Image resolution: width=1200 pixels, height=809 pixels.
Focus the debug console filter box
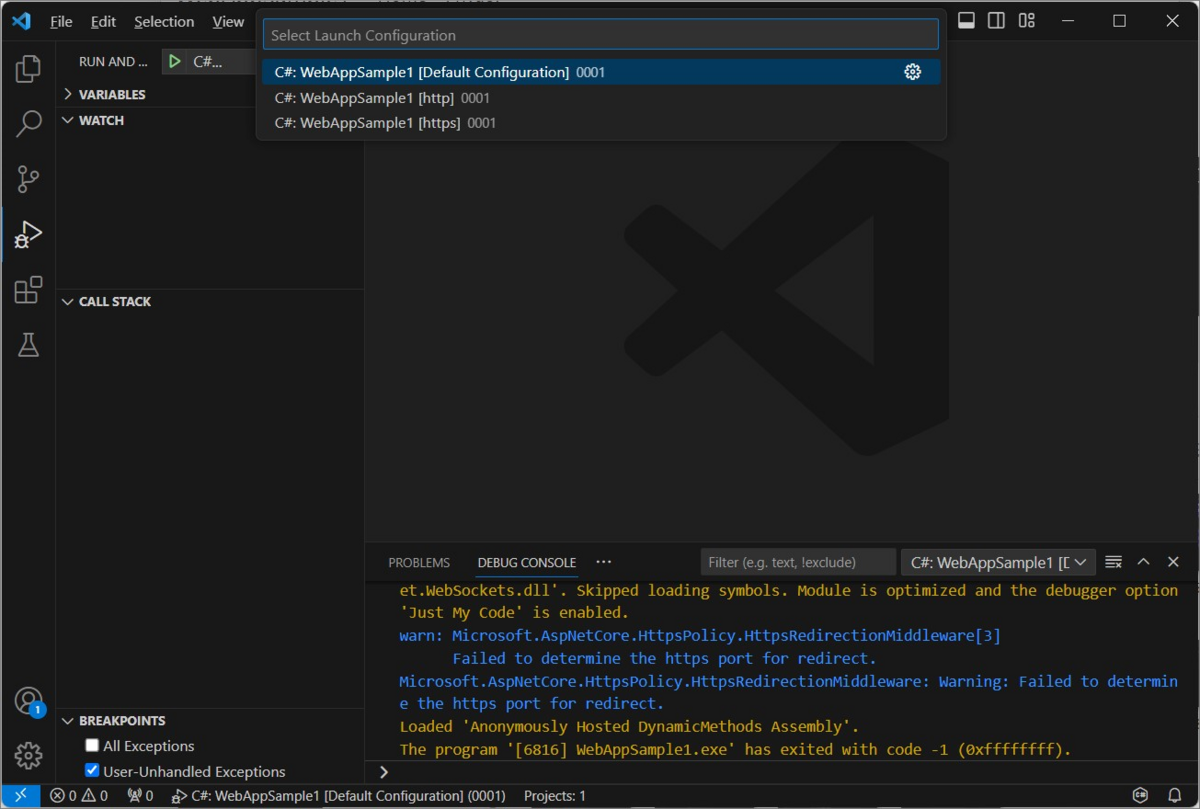(798, 562)
